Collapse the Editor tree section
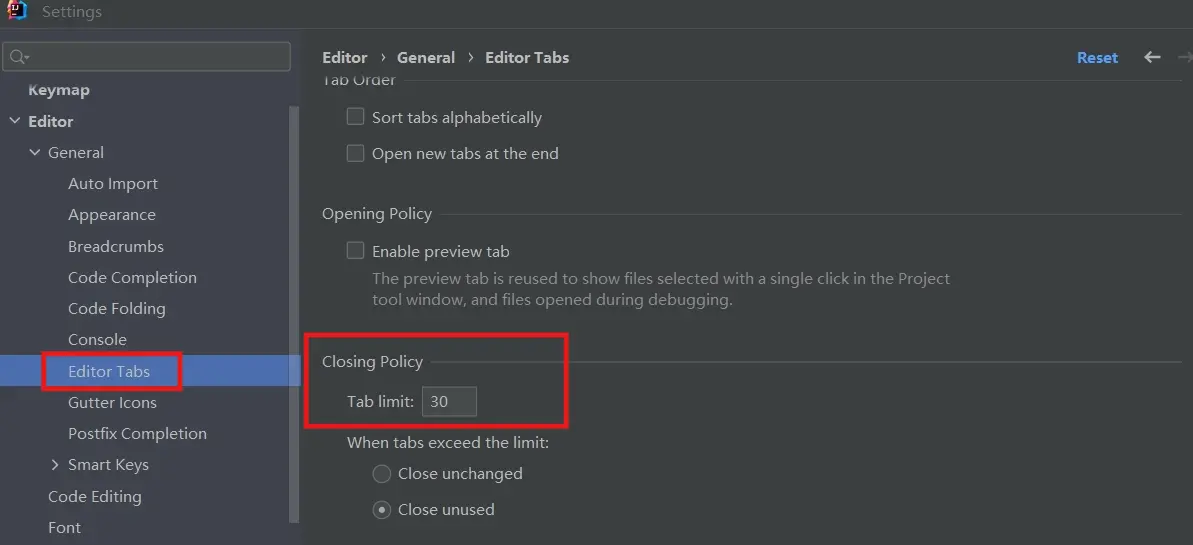Viewport: 1193px width, 545px height. 14,121
